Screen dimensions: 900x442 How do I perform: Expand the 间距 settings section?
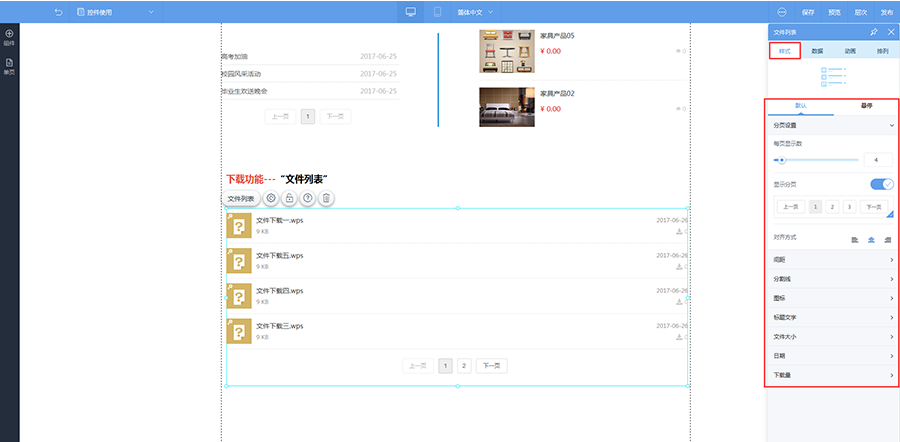833,259
